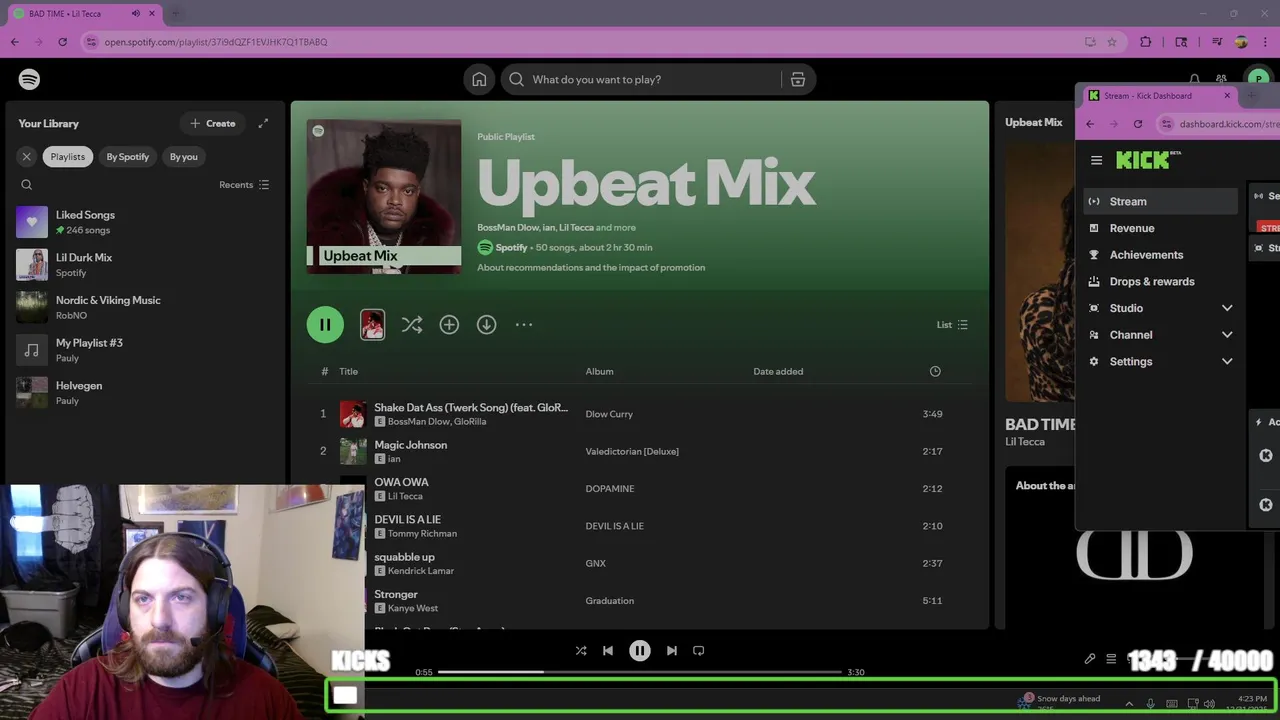The width and height of the screenshot is (1280, 720).
Task: Add playlist to library plus icon
Action: (x=449, y=324)
